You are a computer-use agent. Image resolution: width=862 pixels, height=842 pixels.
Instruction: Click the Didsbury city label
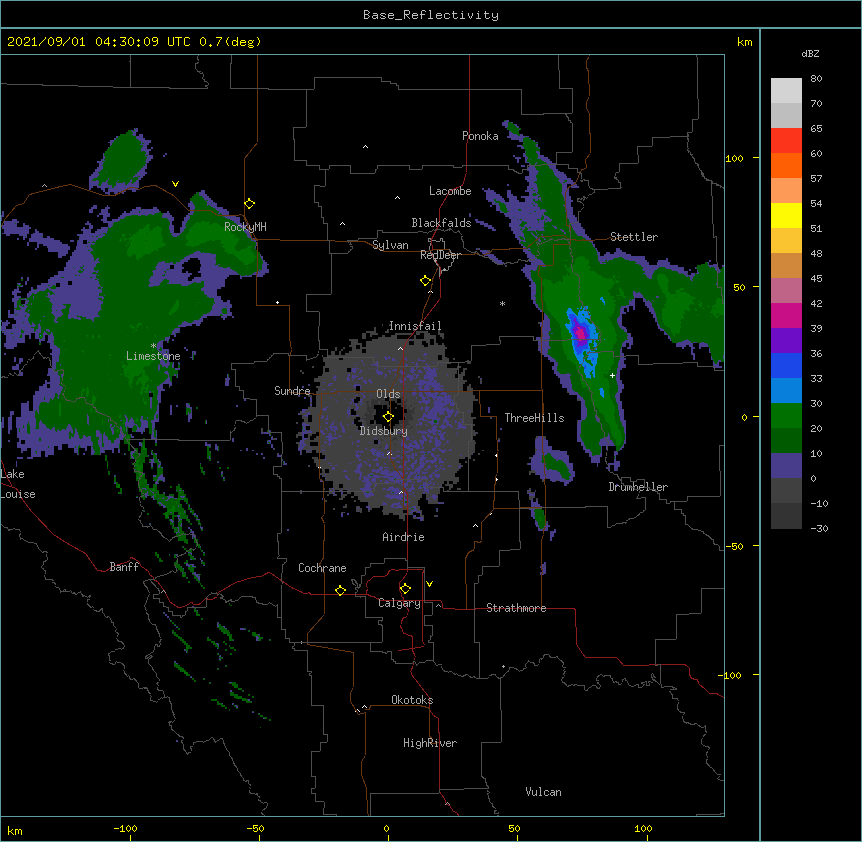tap(384, 431)
